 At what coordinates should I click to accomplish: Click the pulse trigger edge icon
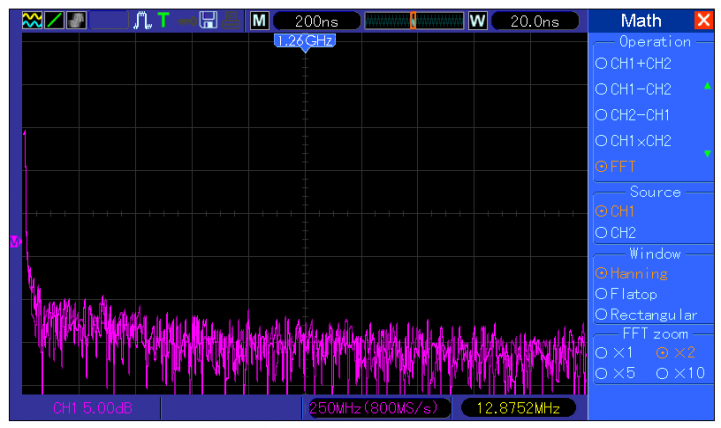[x=141, y=20]
